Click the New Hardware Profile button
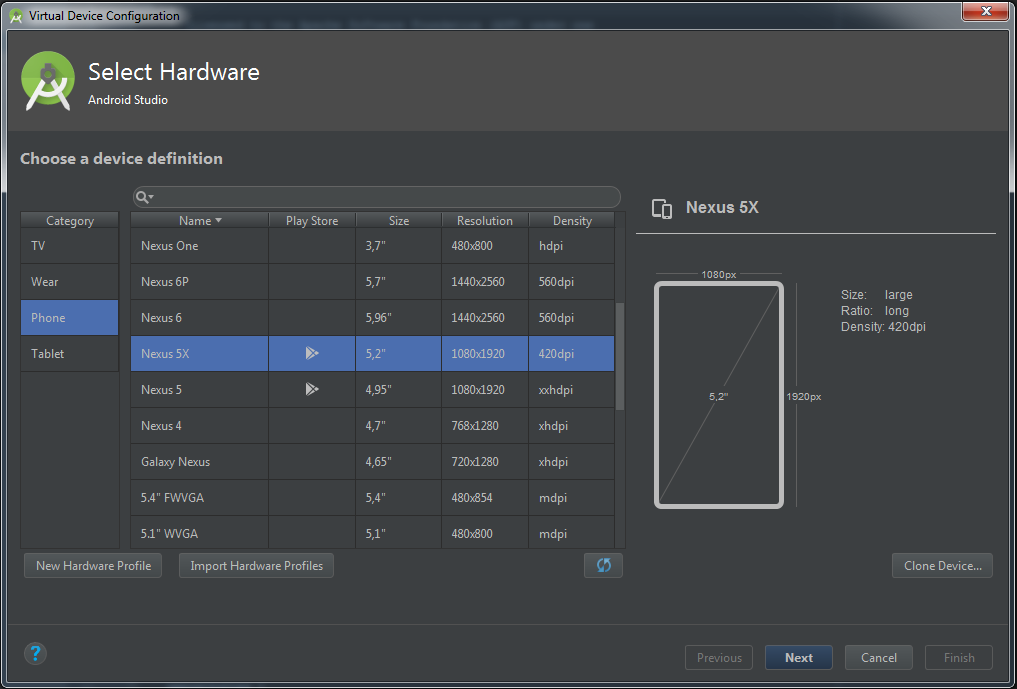 tap(93, 566)
